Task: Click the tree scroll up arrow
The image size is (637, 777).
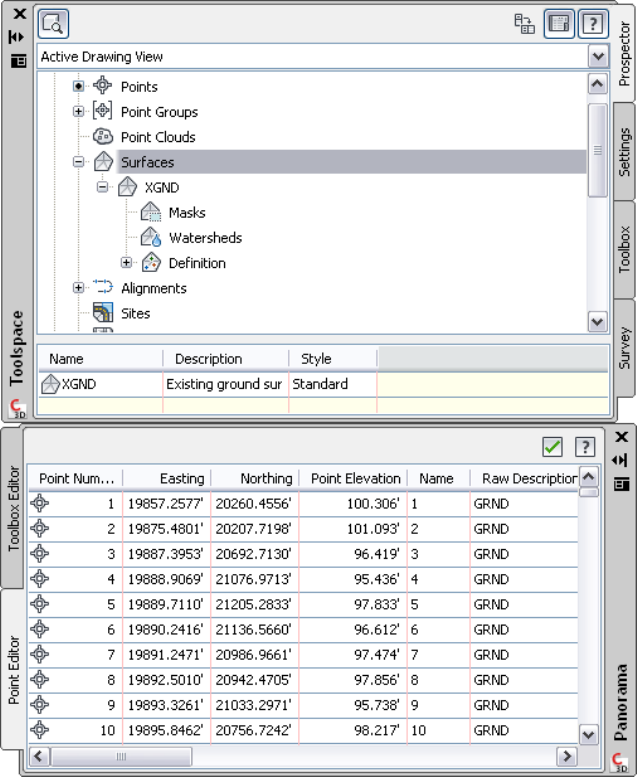Action: click(x=597, y=84)
